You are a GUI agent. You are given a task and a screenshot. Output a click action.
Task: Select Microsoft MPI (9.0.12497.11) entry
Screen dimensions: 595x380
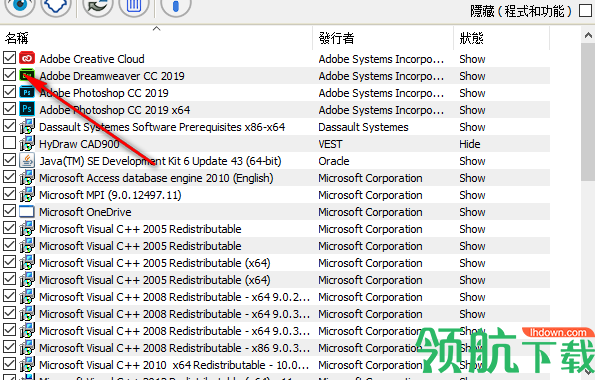point(110,195)
